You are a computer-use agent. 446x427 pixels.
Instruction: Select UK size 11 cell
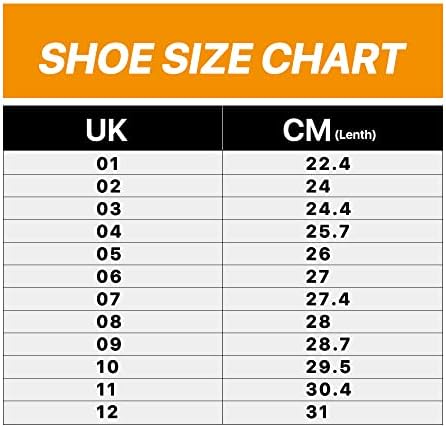click(x=113, y=390)
